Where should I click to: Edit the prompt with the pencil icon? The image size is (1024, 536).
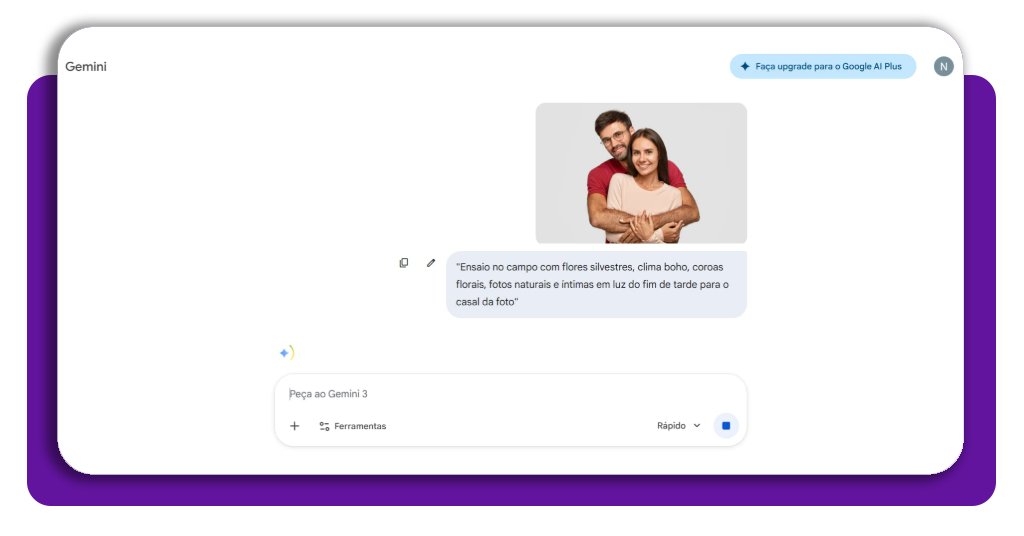click(x=431, y=263)
